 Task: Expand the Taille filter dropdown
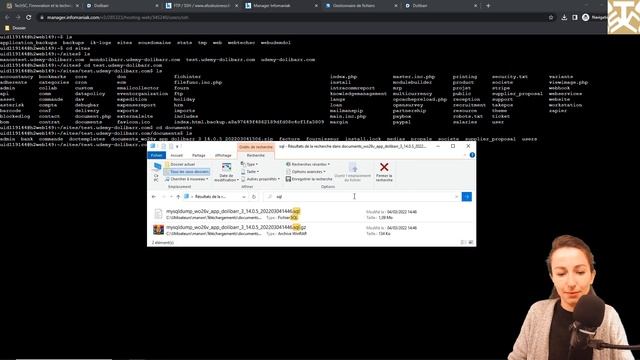[x=250, y=171]
